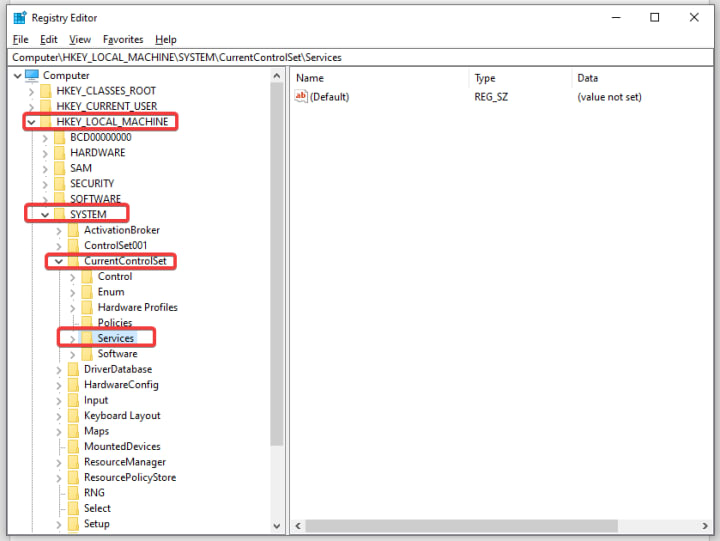Click the Control folder icon
Image resolution: width=720 pixels, height=541 pixels.
coord(87,276)
